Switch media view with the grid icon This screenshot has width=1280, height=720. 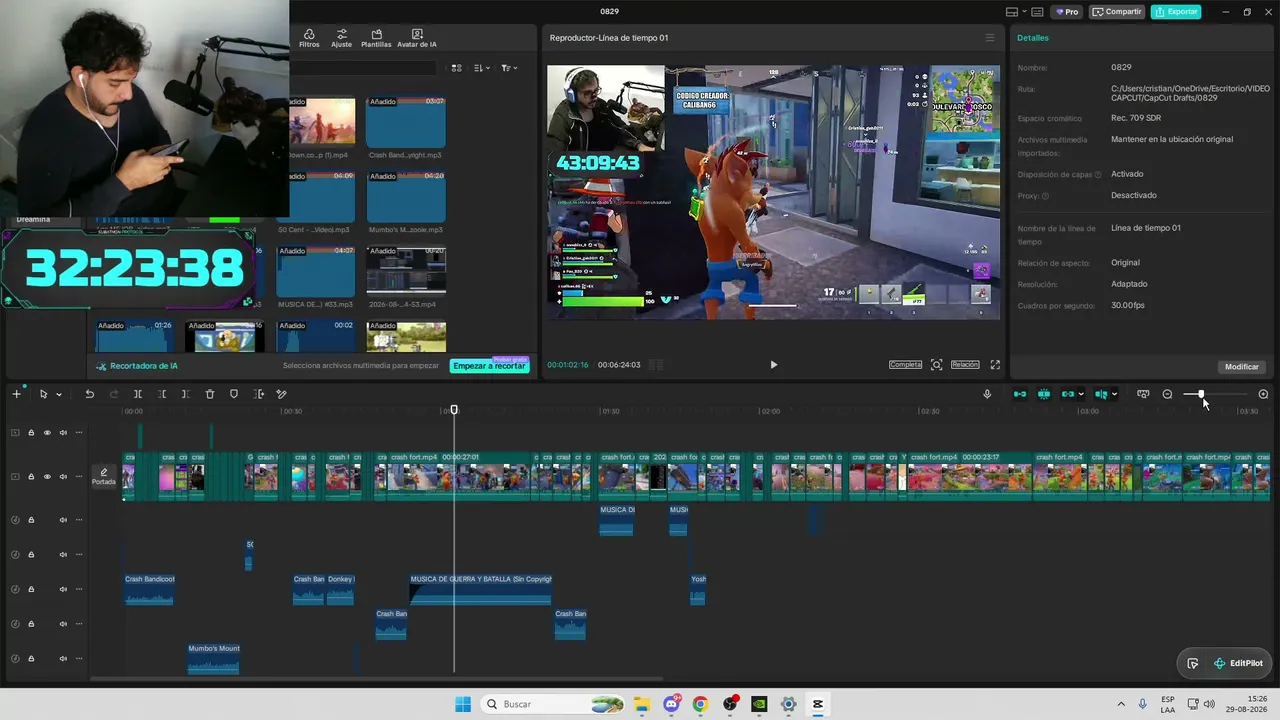coord(456,68)
